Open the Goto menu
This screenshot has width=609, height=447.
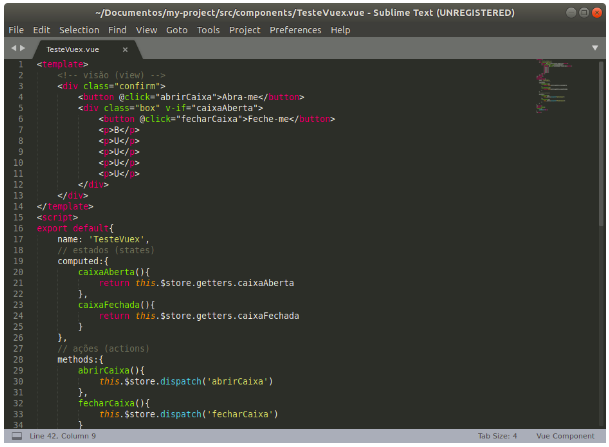[x=177, y=30]
